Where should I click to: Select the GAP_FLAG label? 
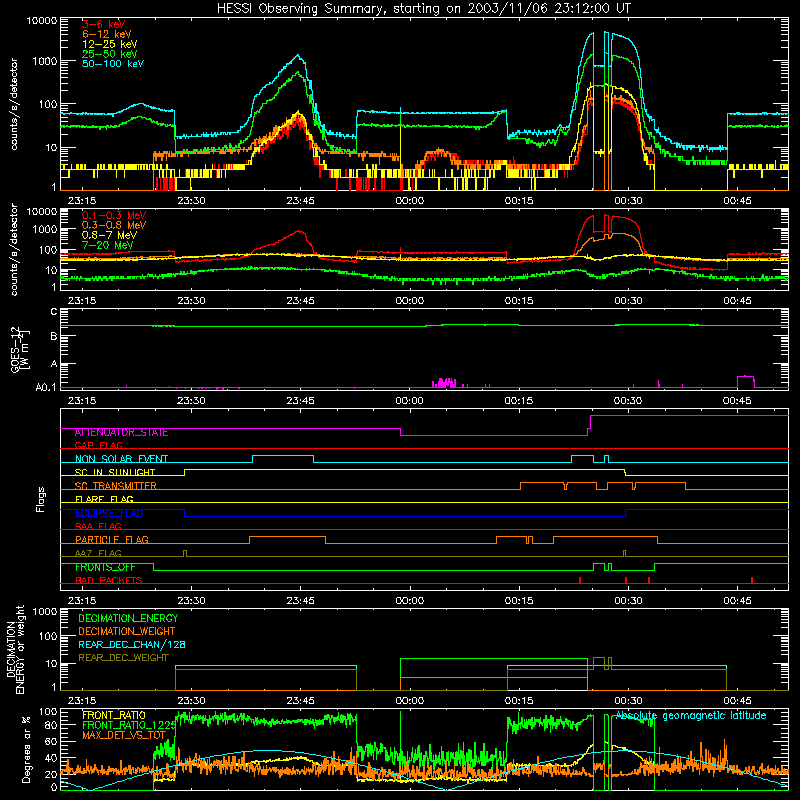tap(98, 445)
